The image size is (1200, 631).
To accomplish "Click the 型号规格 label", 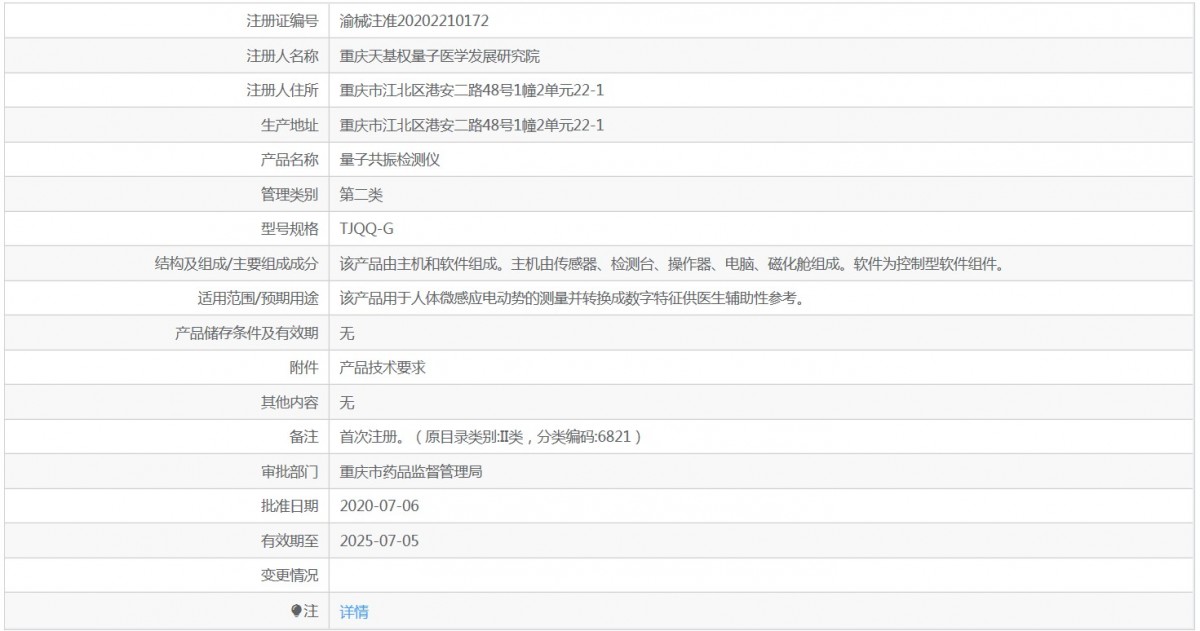I will 290,229.
